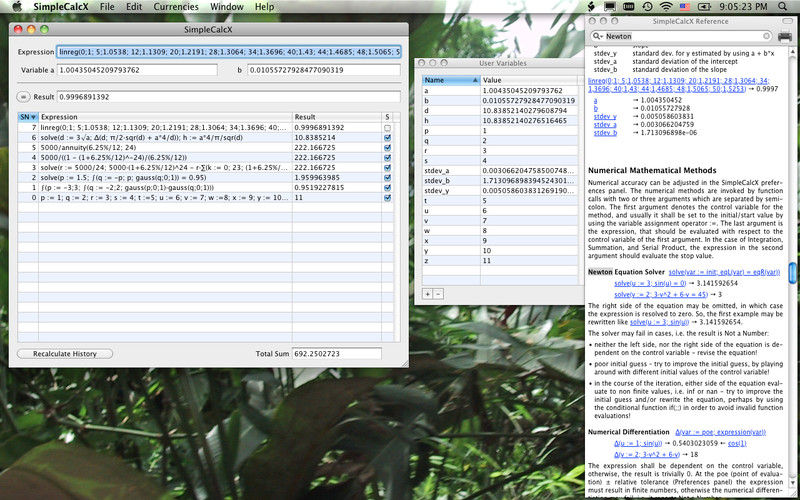
Task: Click the print icon in SimpleCalcX Reference
Action: [x=785, y=36]
